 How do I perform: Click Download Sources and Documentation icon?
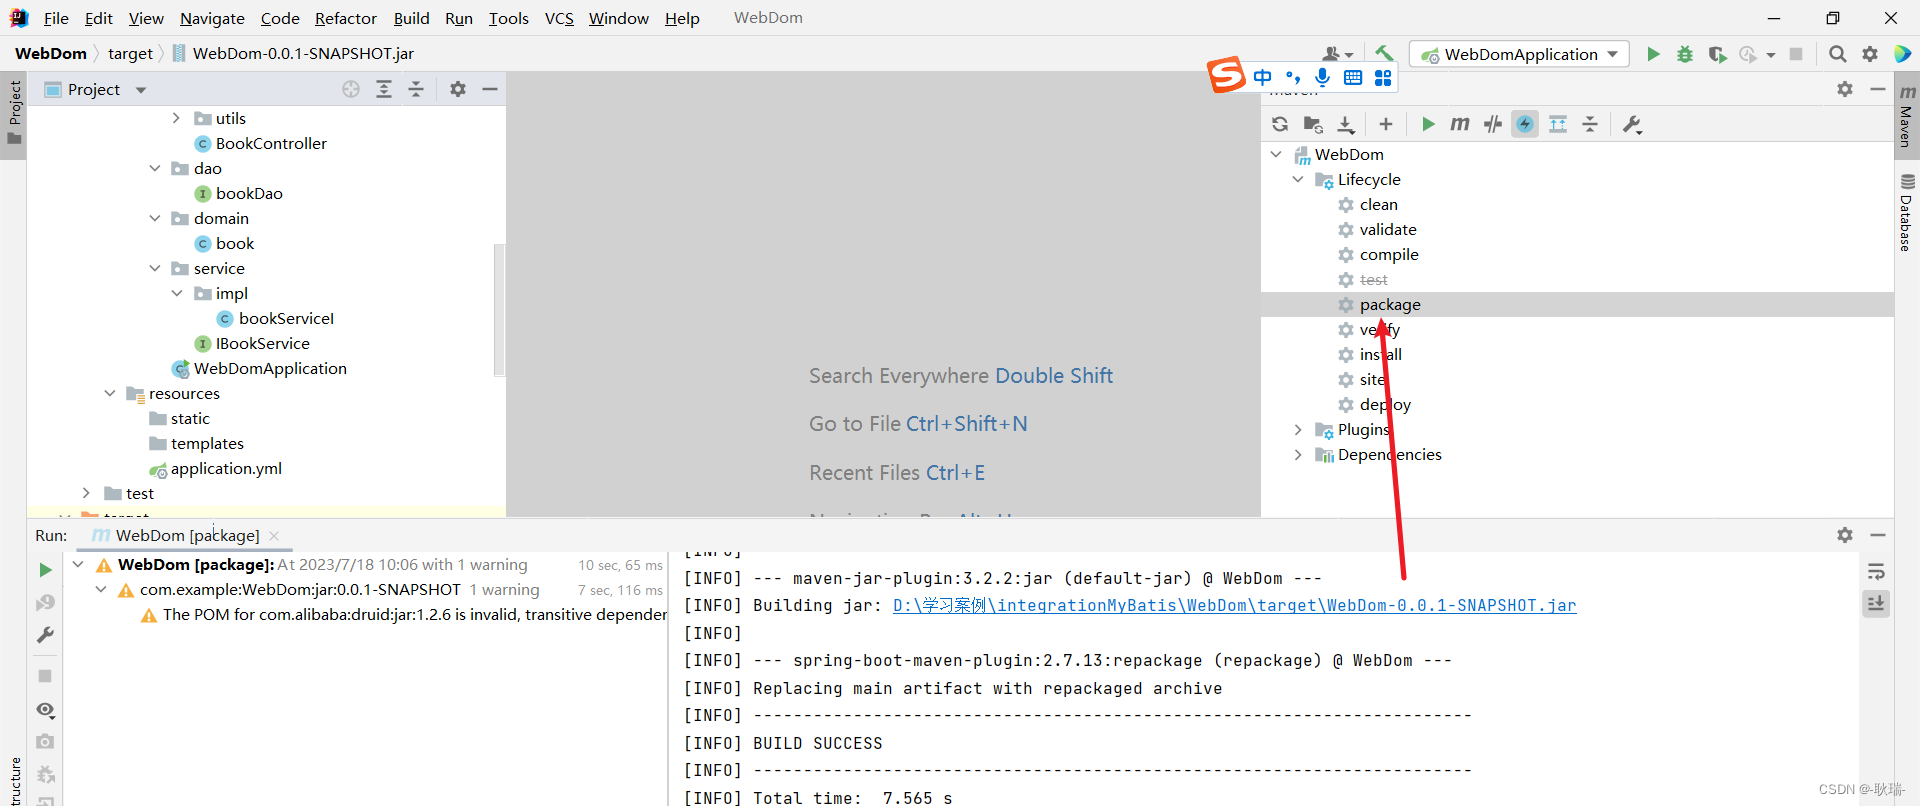[x=1346, y=124]
